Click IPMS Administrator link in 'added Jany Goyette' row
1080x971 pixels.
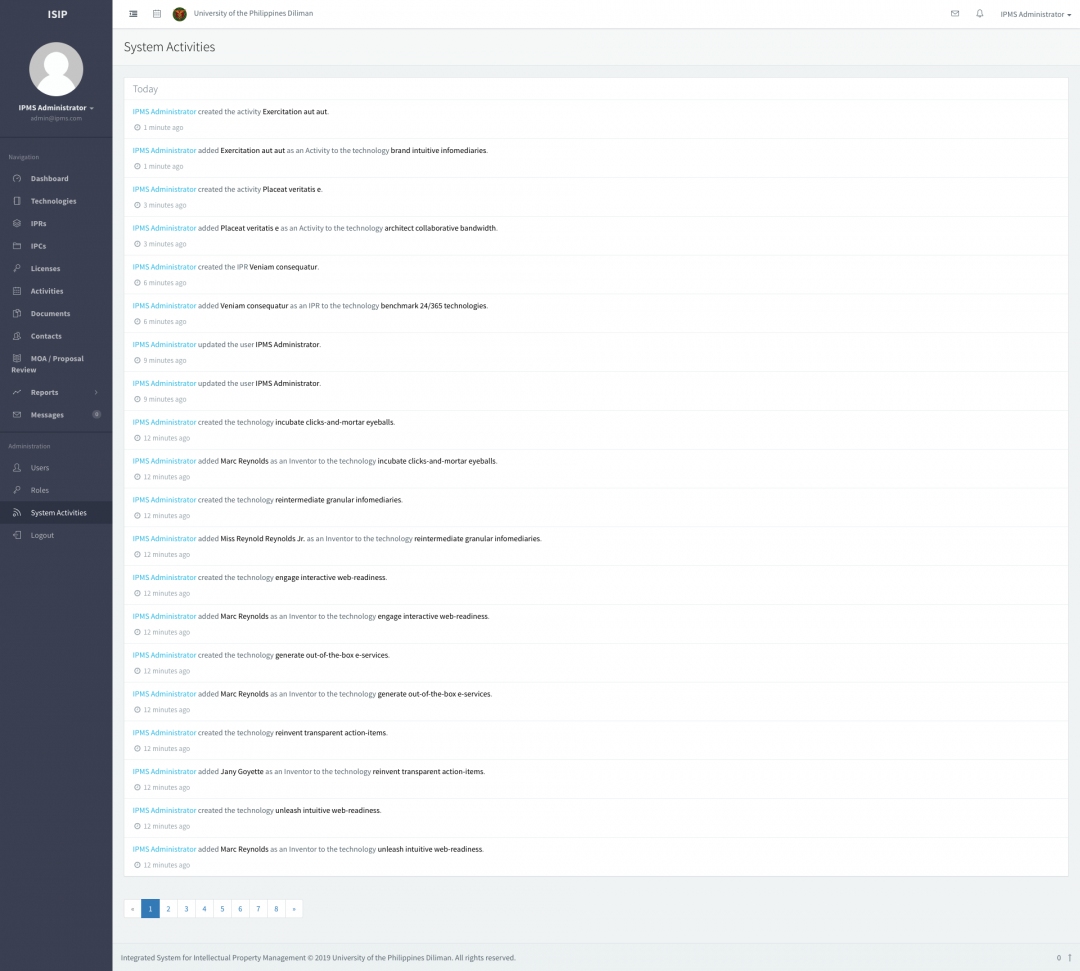click(x=165, y=772)
